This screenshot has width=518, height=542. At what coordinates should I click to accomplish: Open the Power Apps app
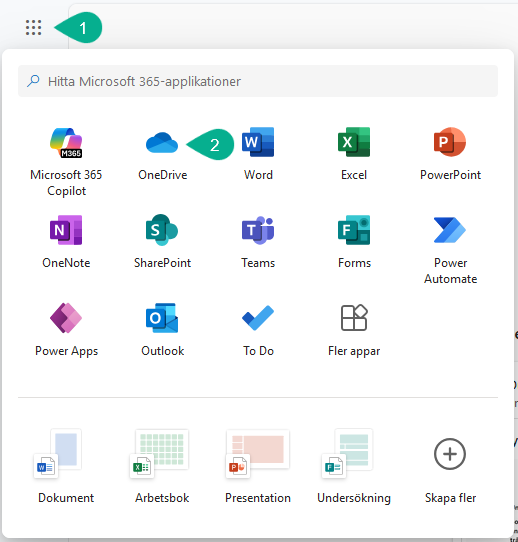click(66, 330)
